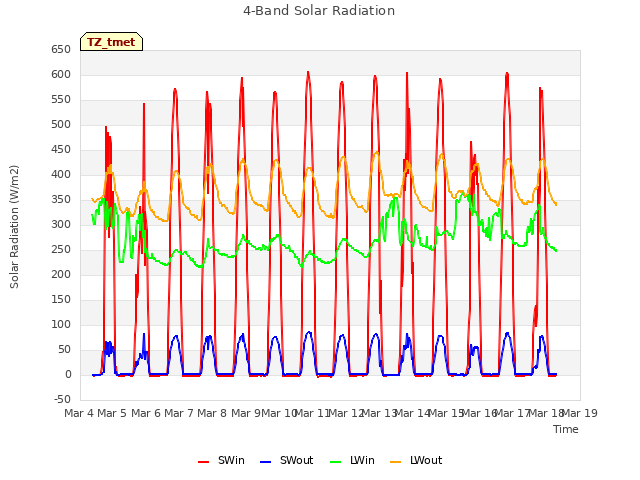The image size is (640, 480).
Task: Click the Mar 17 SWin peak on chart
Action: click(507, 74)
